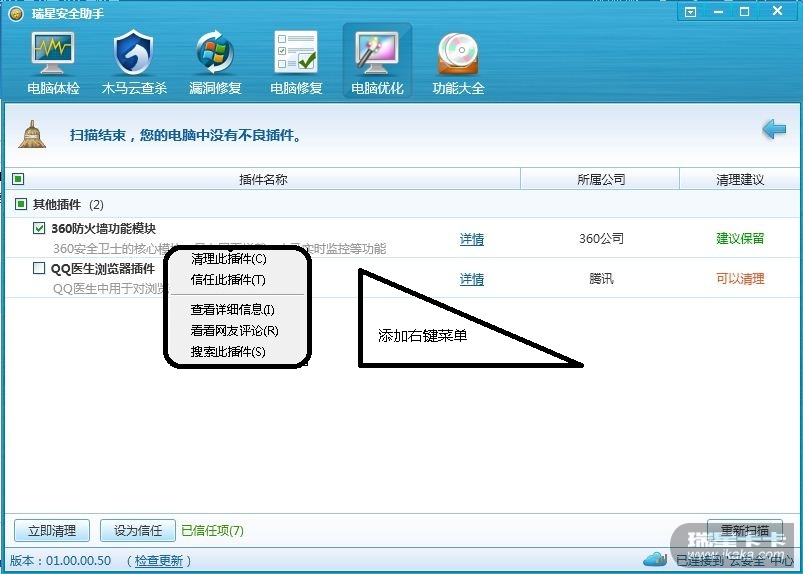The height and width of the screenshot is (574, 803).
Task: Choose 看看网友评论(R) menu entry
Action: 235,330
